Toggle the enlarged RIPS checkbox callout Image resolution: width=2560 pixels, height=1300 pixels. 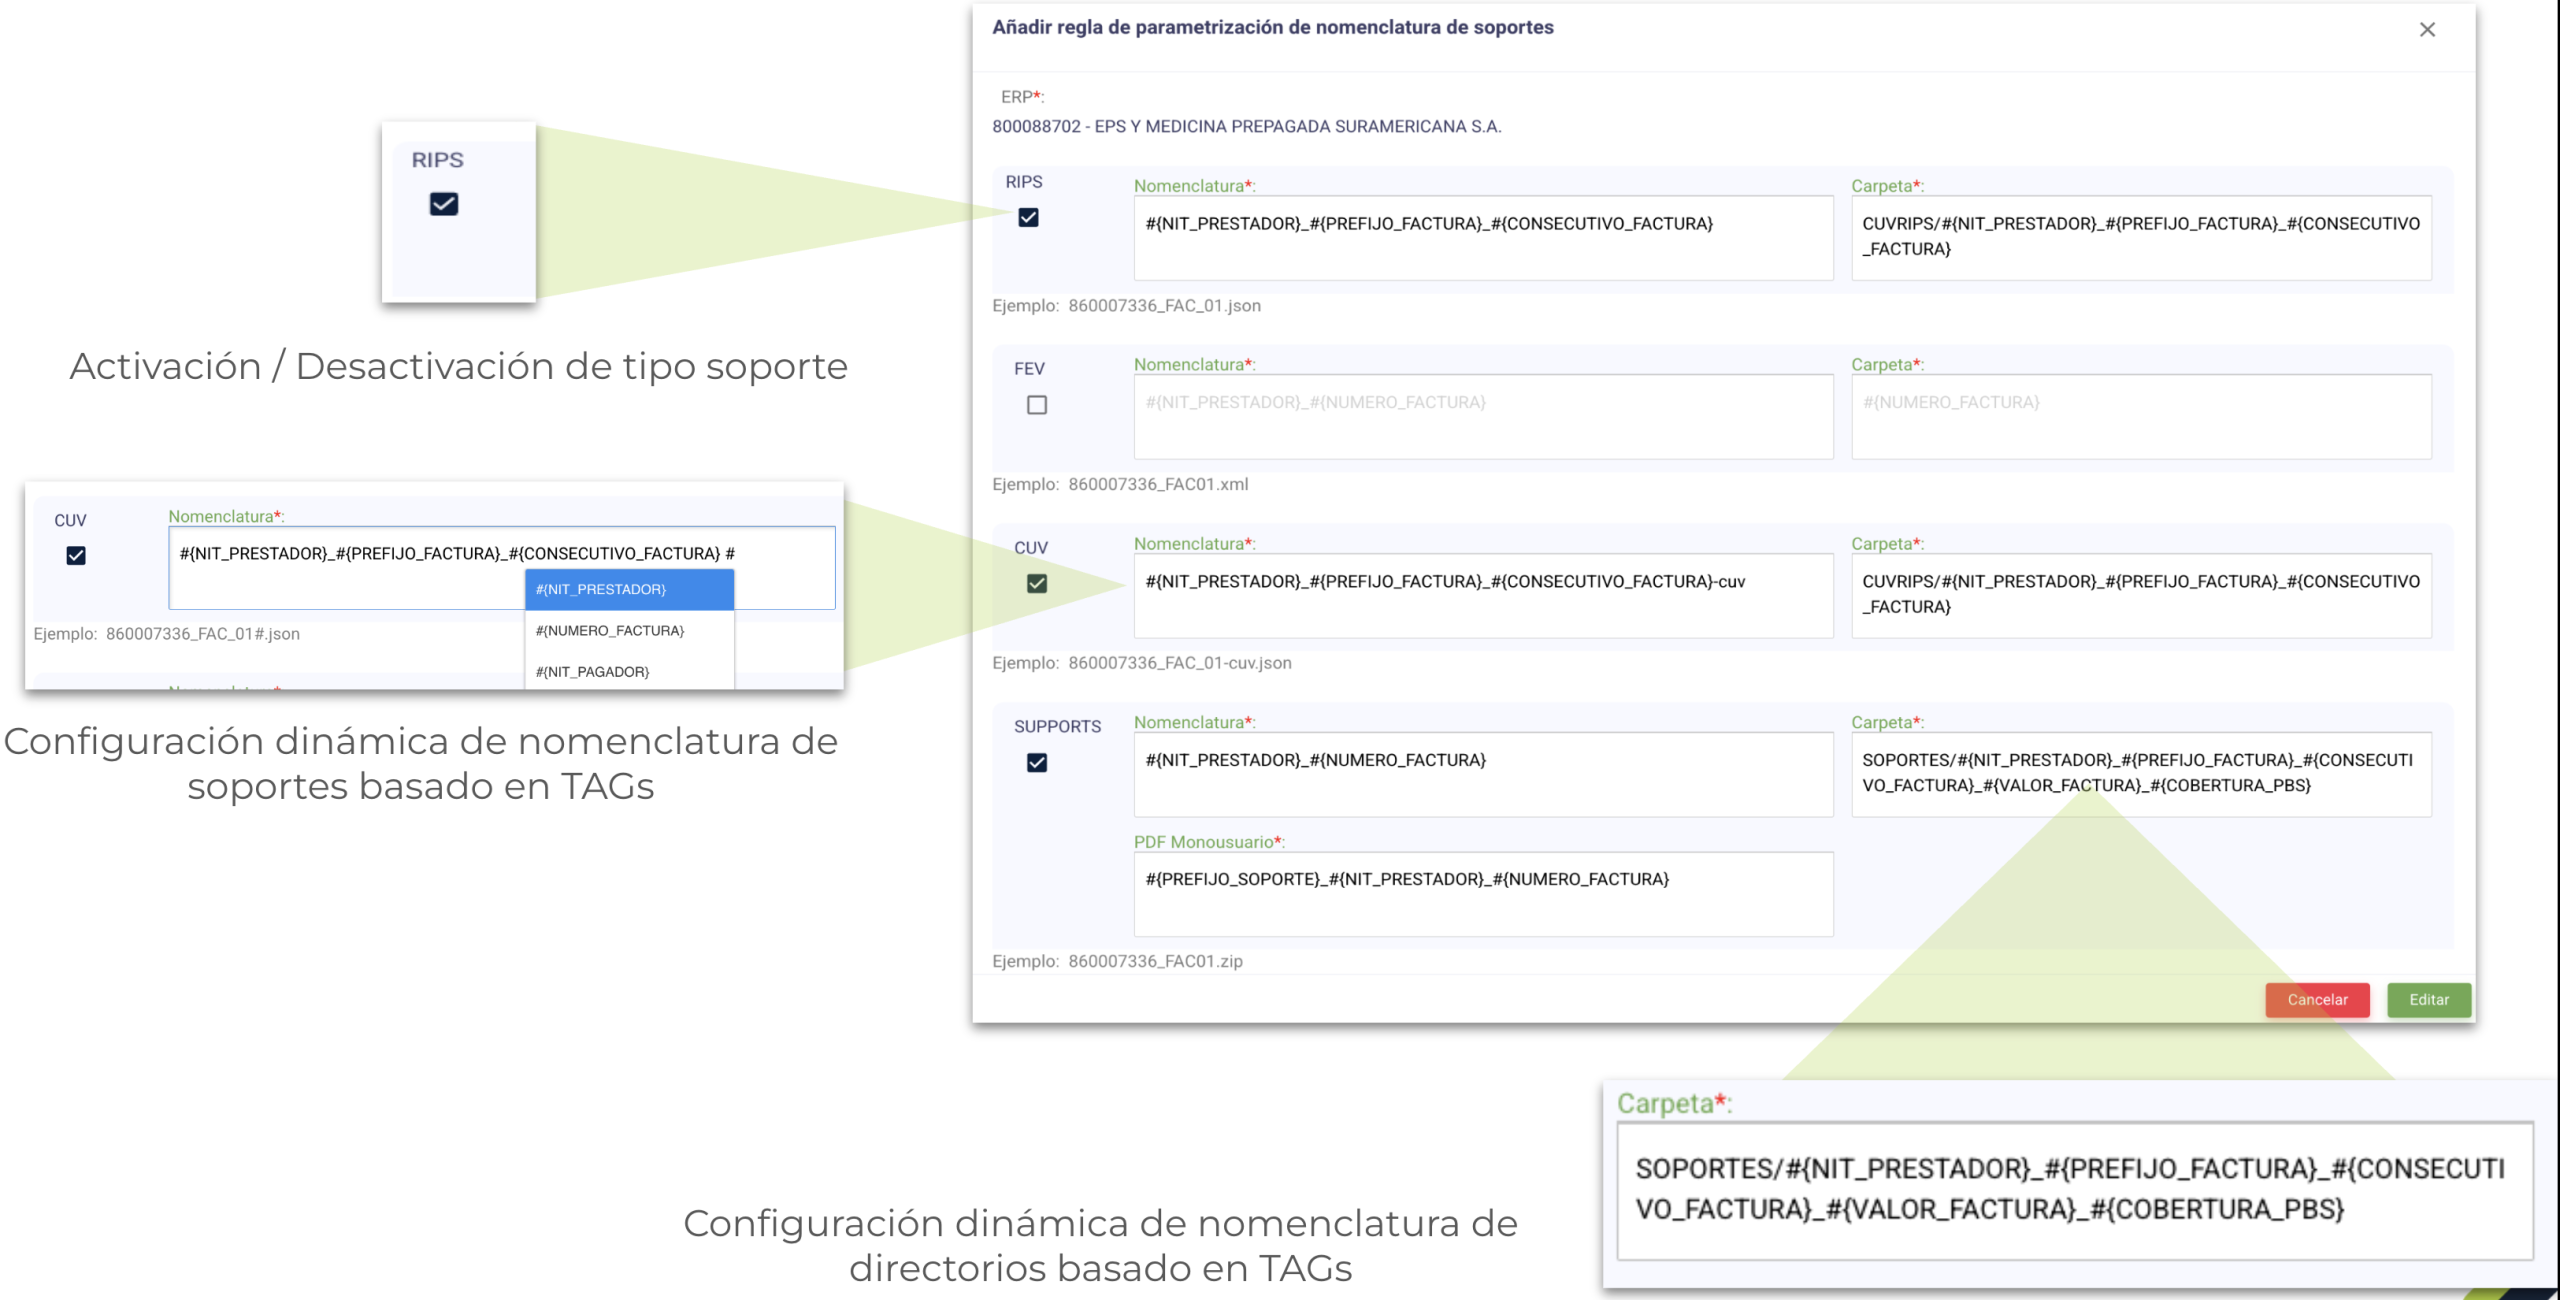(444, 204)
